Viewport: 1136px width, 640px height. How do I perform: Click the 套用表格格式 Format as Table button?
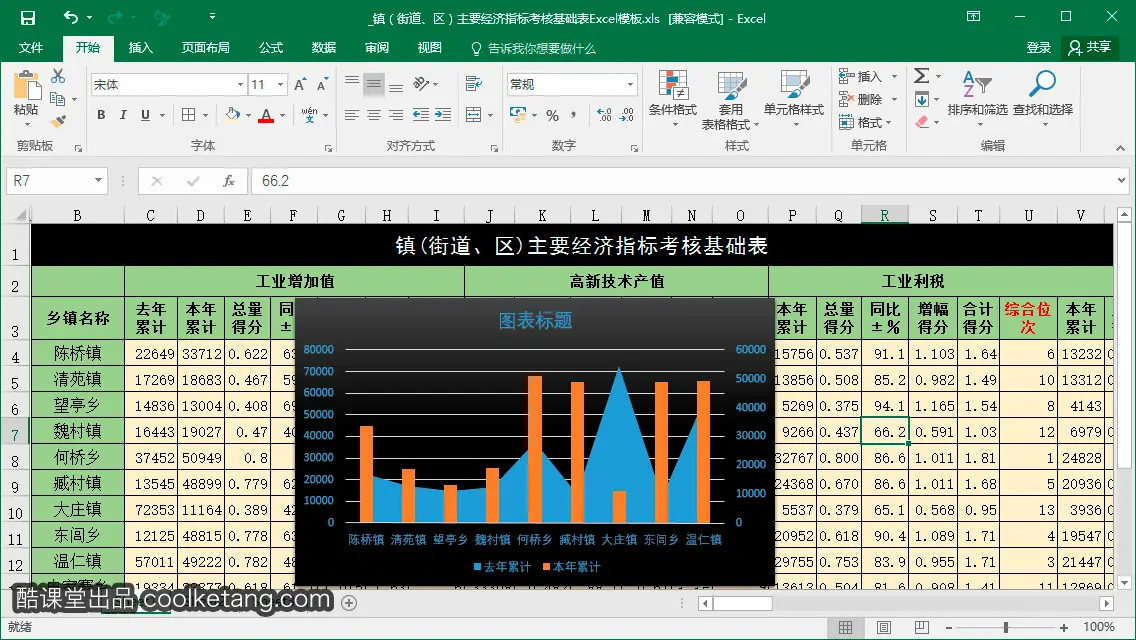[730, 100]
